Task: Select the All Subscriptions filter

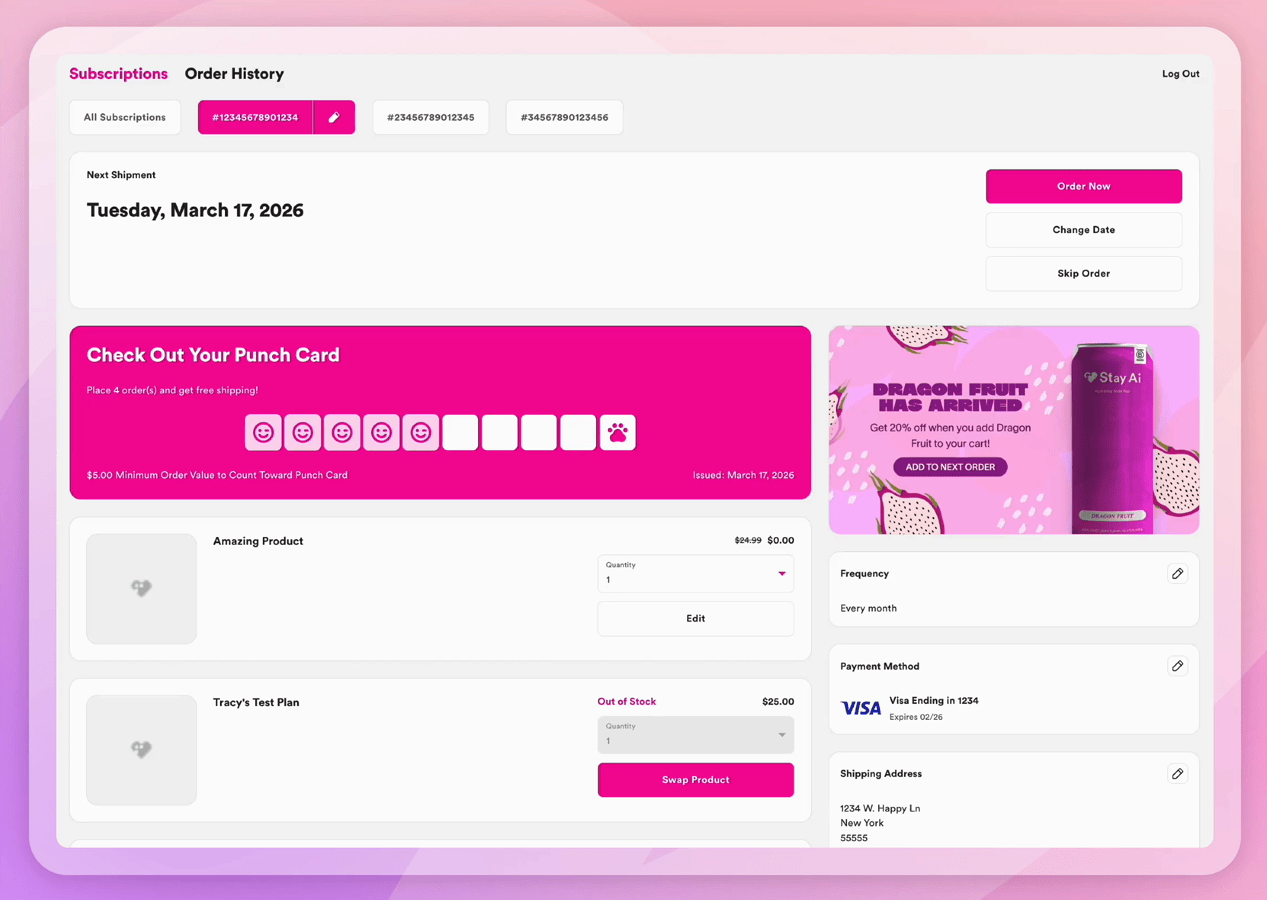Action: pyautogui.click(x=125, y=117)
